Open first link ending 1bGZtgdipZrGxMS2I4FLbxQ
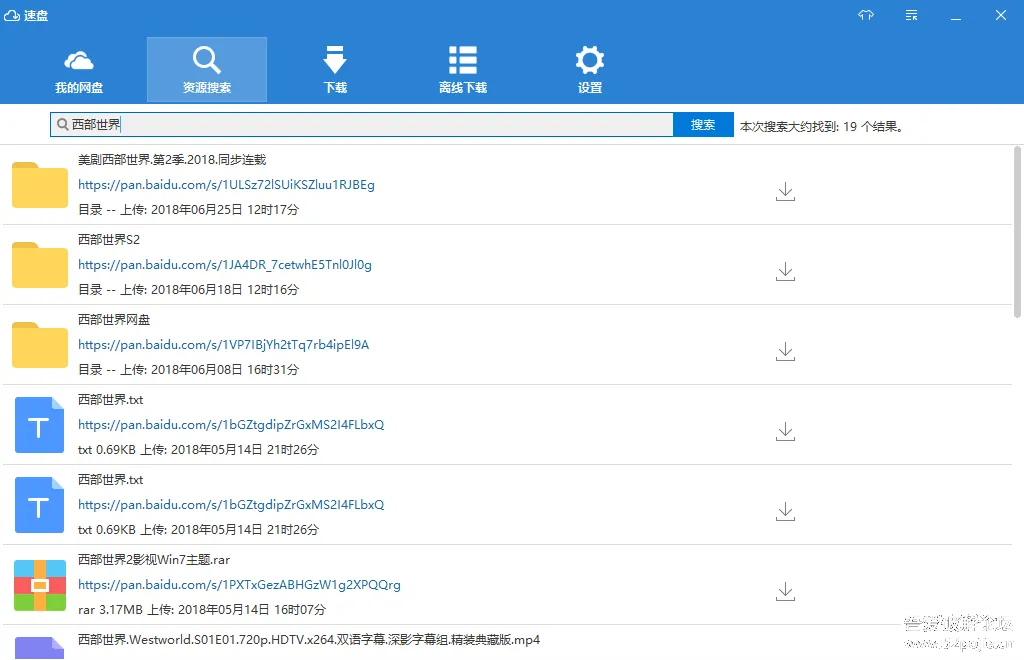 click(231, 424)
